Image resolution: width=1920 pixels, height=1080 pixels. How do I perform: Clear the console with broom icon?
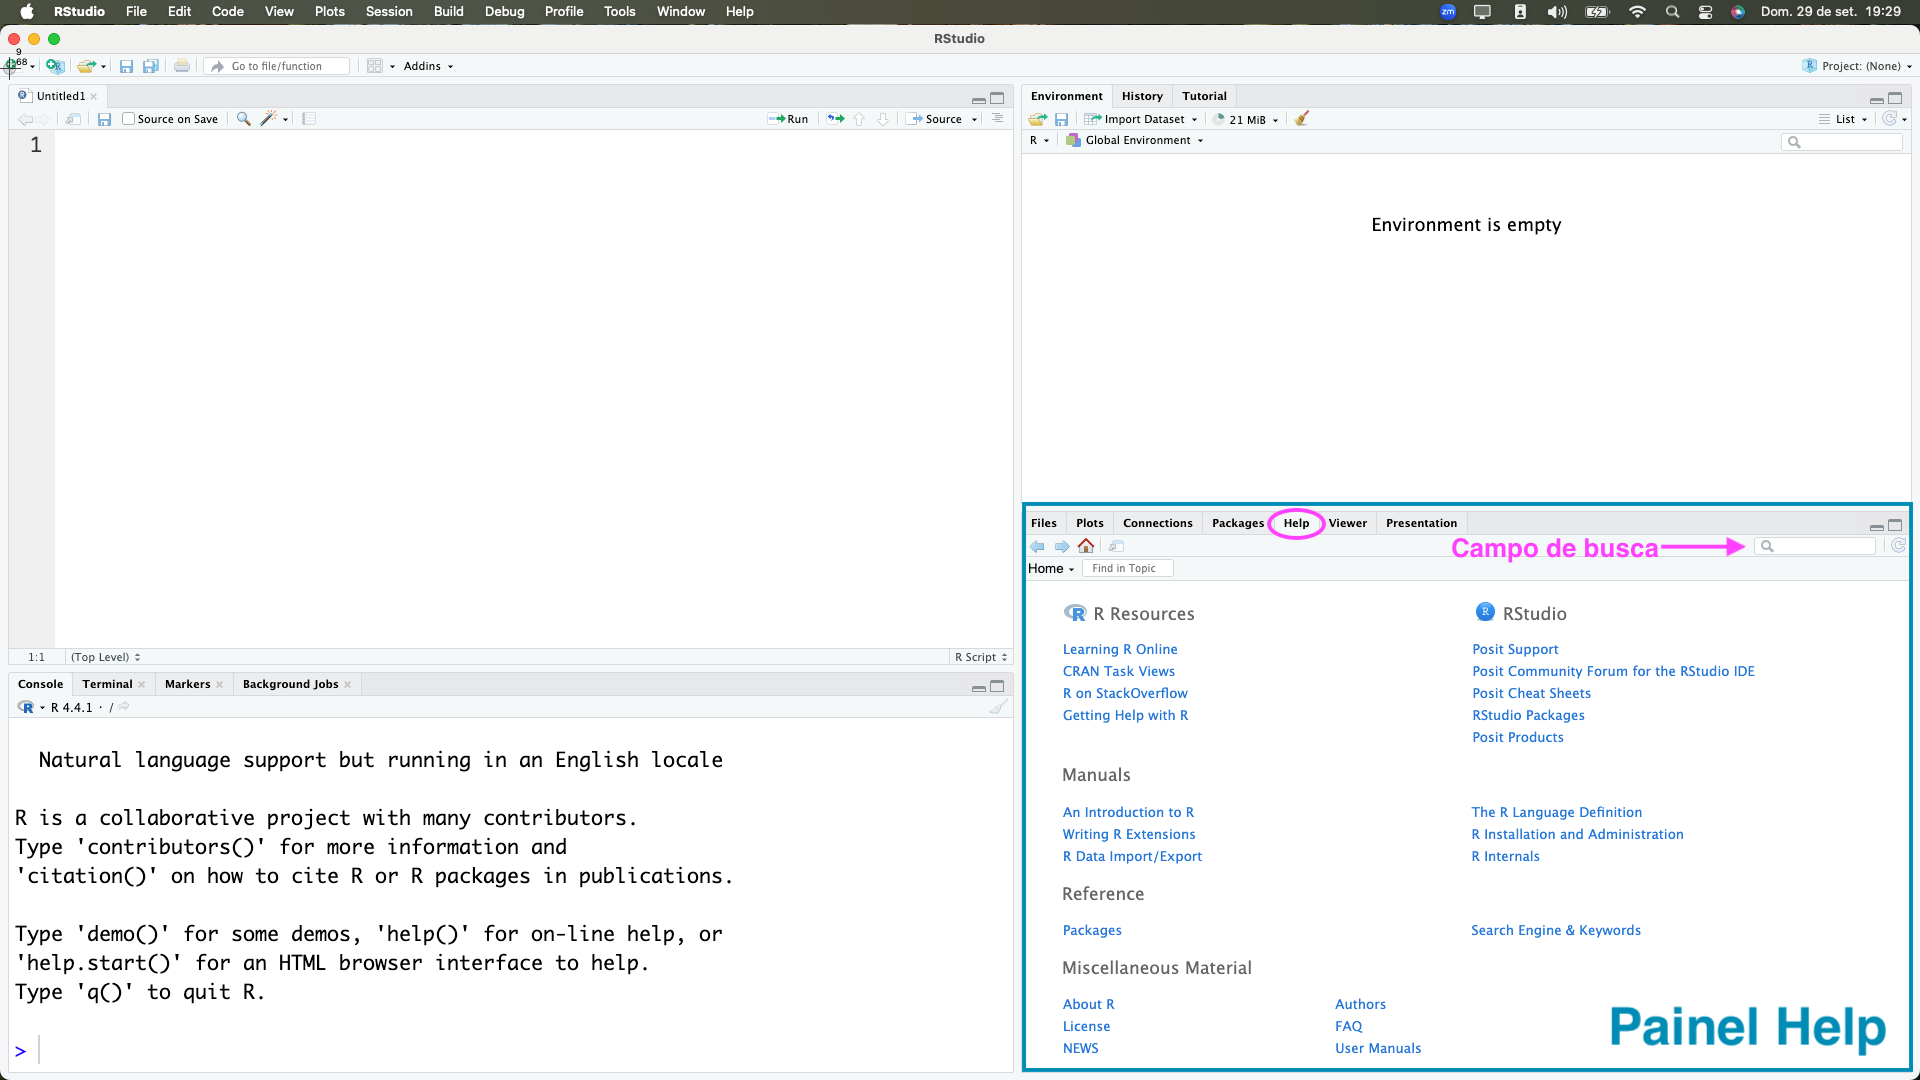pos(998,707)
